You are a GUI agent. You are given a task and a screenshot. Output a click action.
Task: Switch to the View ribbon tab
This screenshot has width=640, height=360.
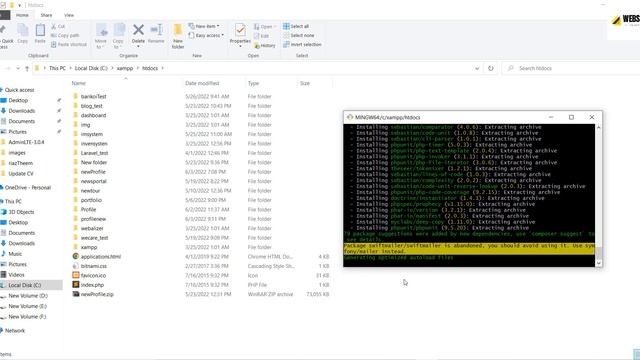pos(69,15)
